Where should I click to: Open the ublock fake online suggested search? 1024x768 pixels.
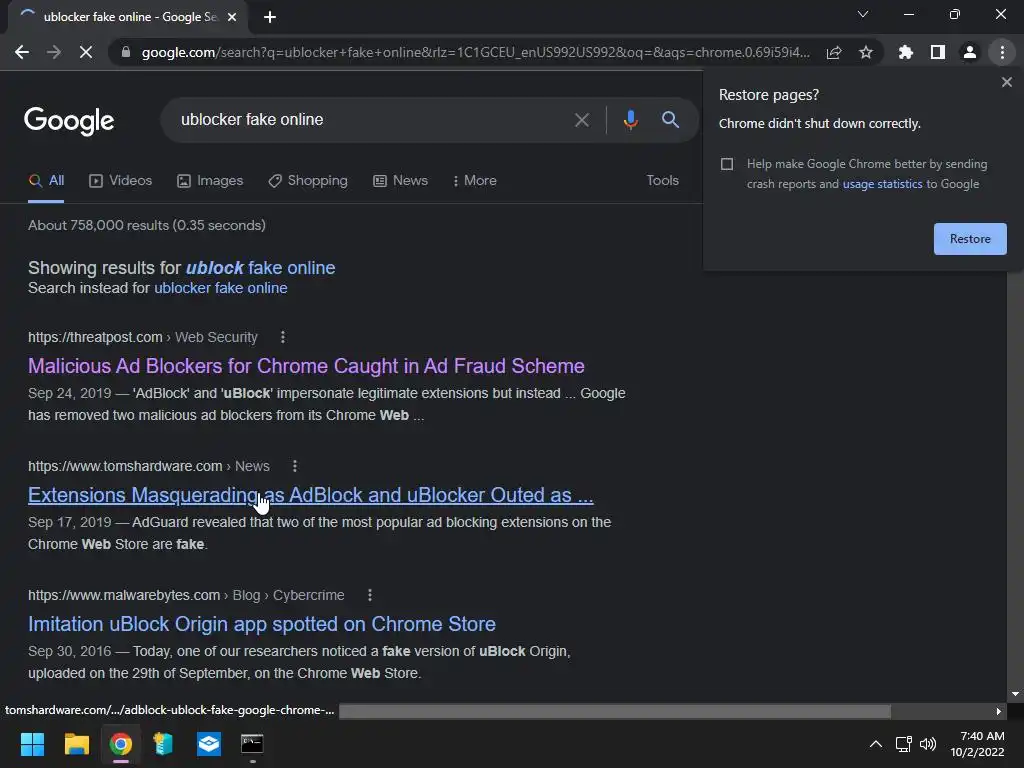click(x=261, y=268)
